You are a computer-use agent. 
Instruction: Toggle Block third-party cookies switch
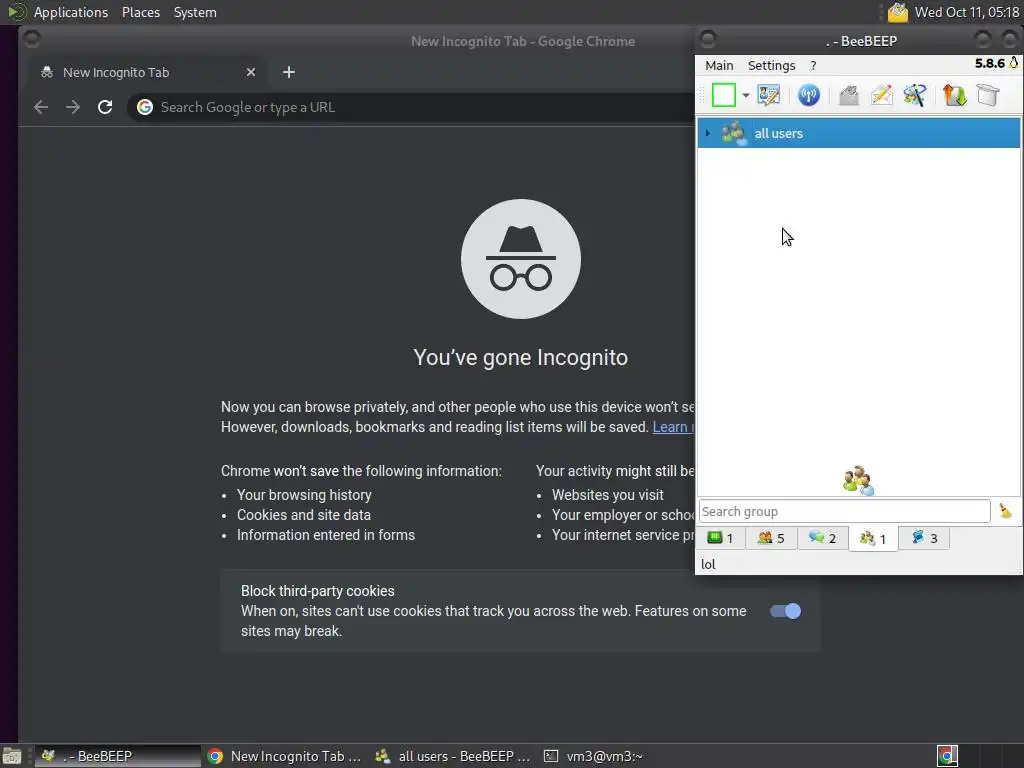(785, 611)
